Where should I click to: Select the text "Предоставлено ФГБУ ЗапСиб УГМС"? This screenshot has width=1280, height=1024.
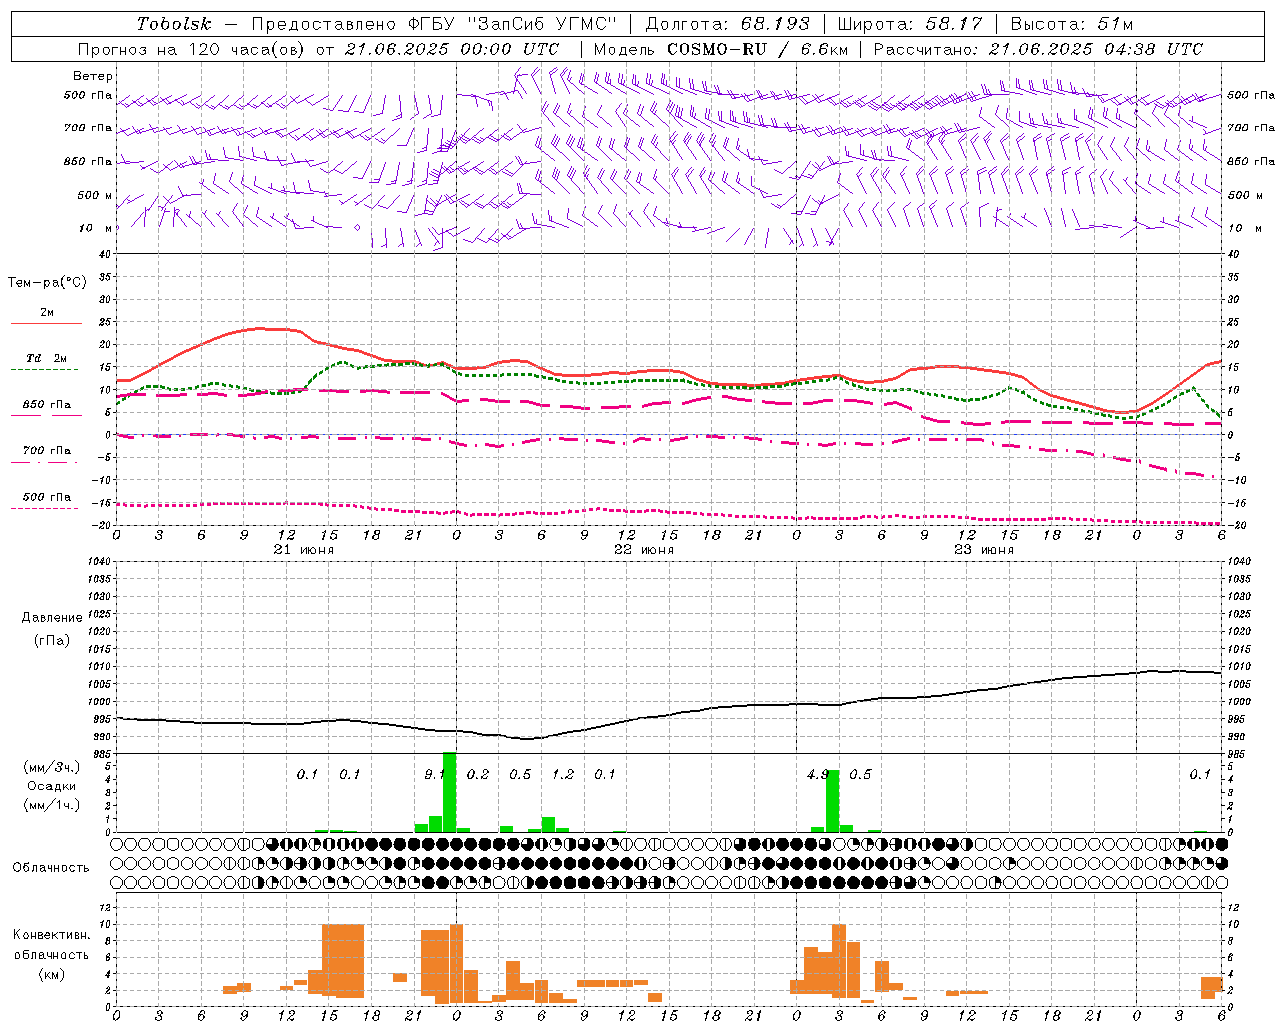(434, 24)
